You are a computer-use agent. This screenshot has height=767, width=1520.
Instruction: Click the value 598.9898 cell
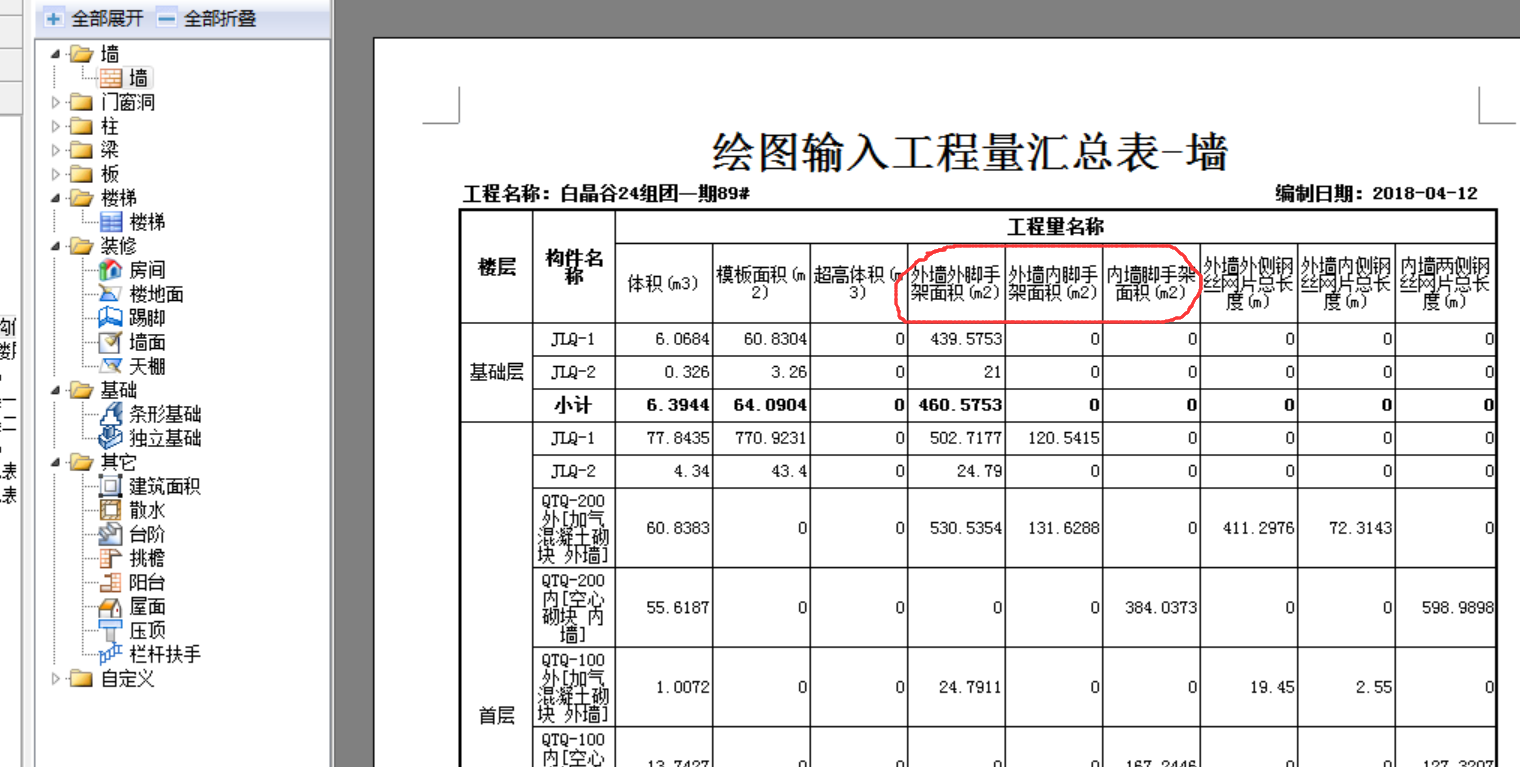(1445, 607)
